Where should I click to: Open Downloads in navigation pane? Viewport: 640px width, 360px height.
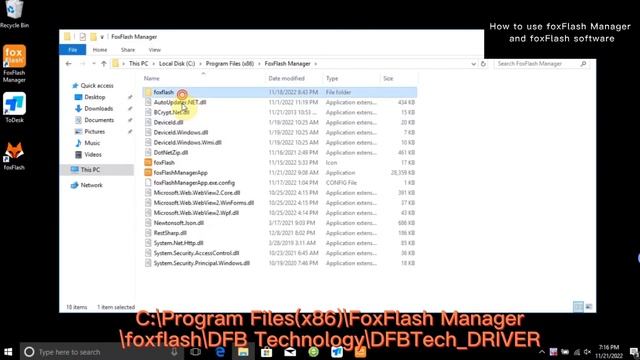tap(98, 109)
